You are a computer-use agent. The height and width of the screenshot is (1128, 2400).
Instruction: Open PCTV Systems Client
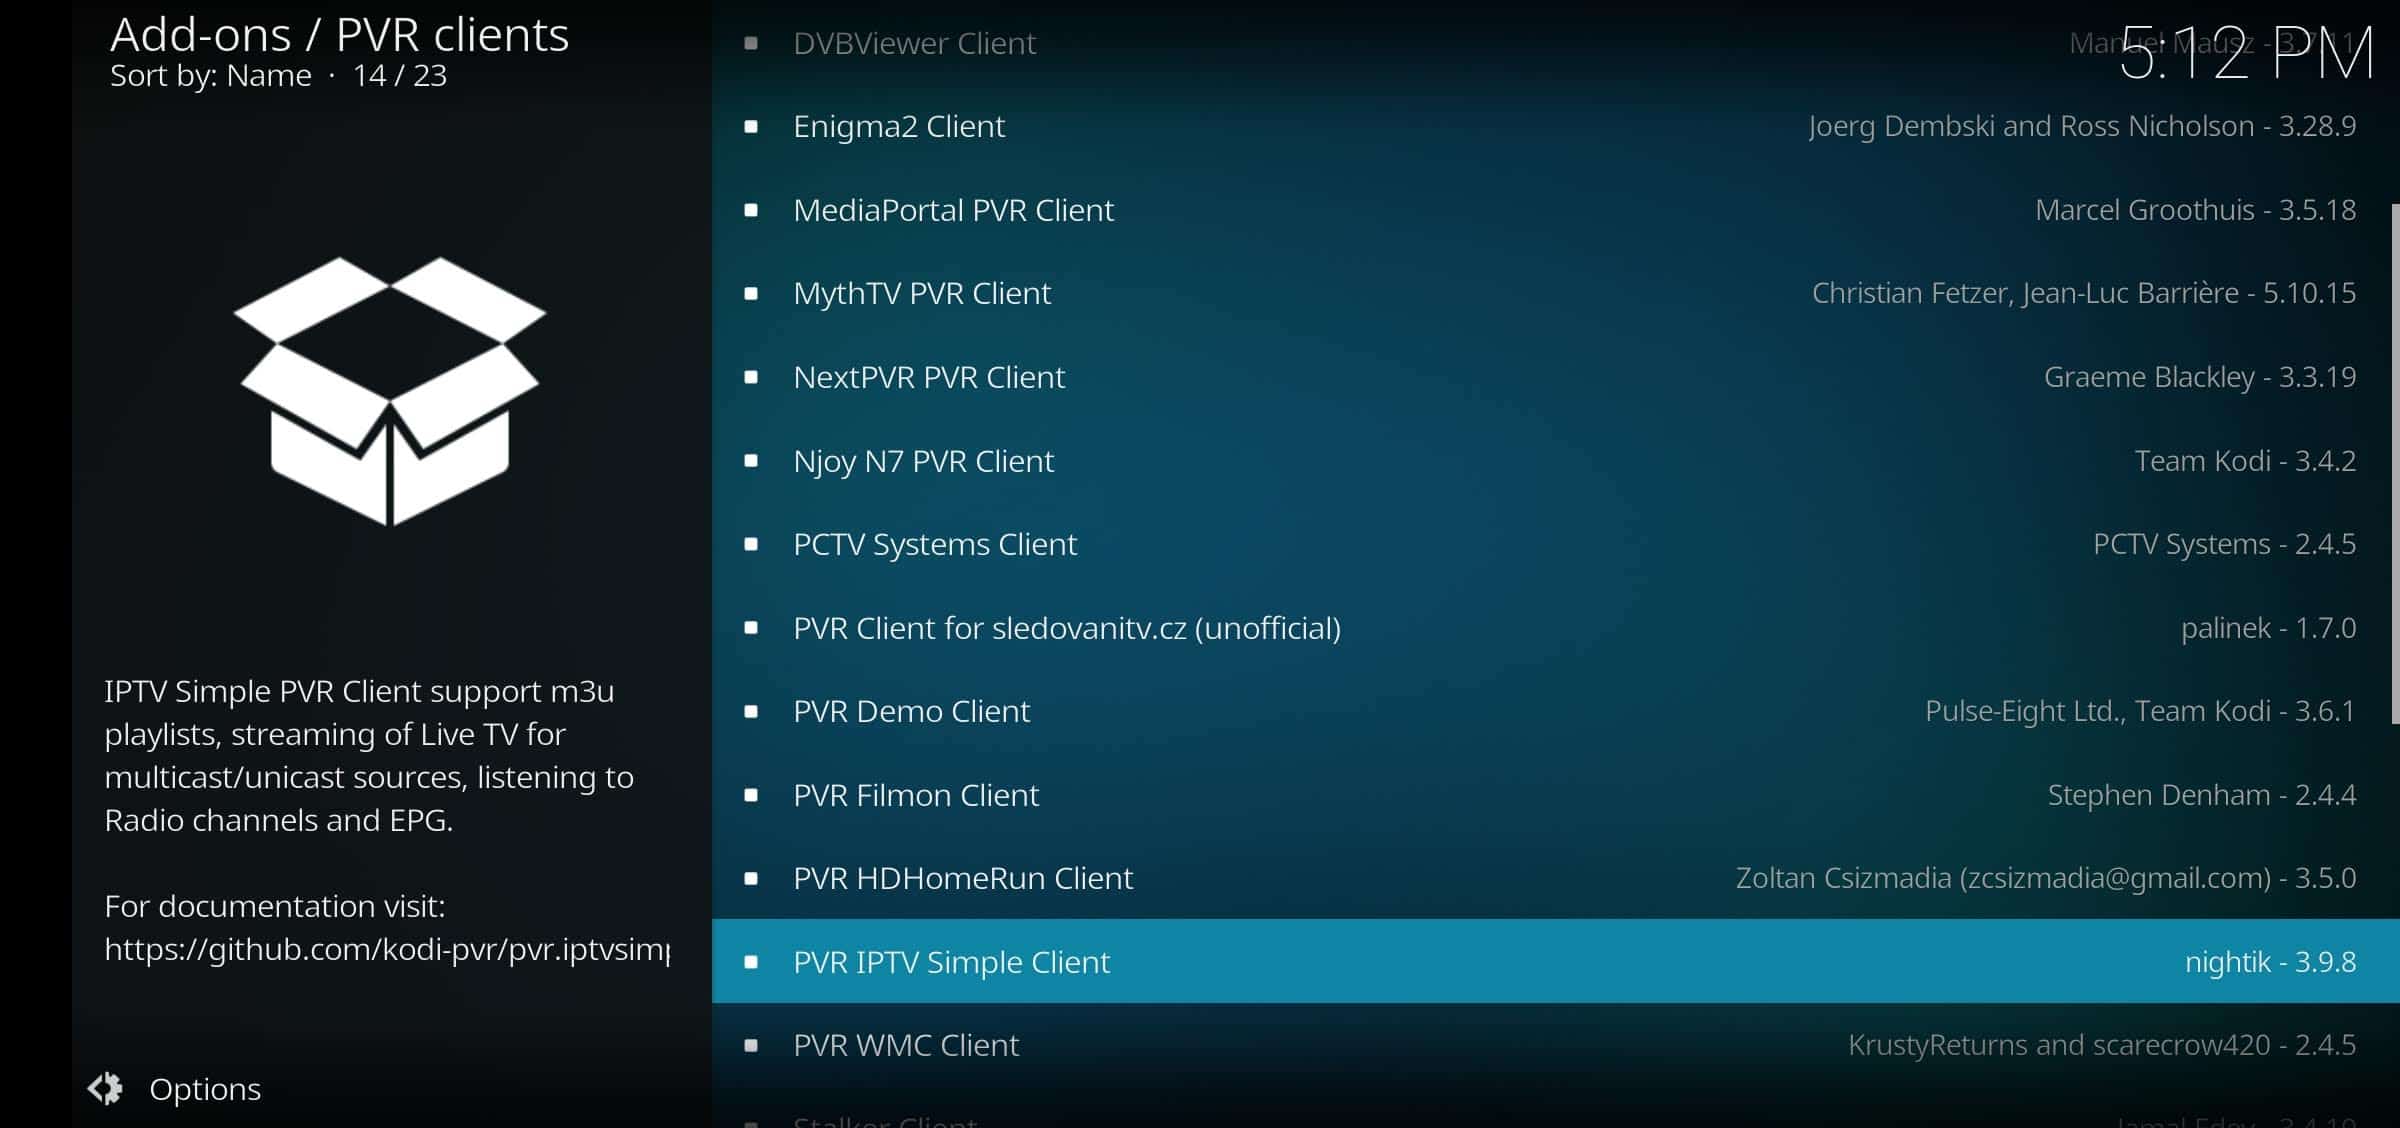pos(1555,544)
